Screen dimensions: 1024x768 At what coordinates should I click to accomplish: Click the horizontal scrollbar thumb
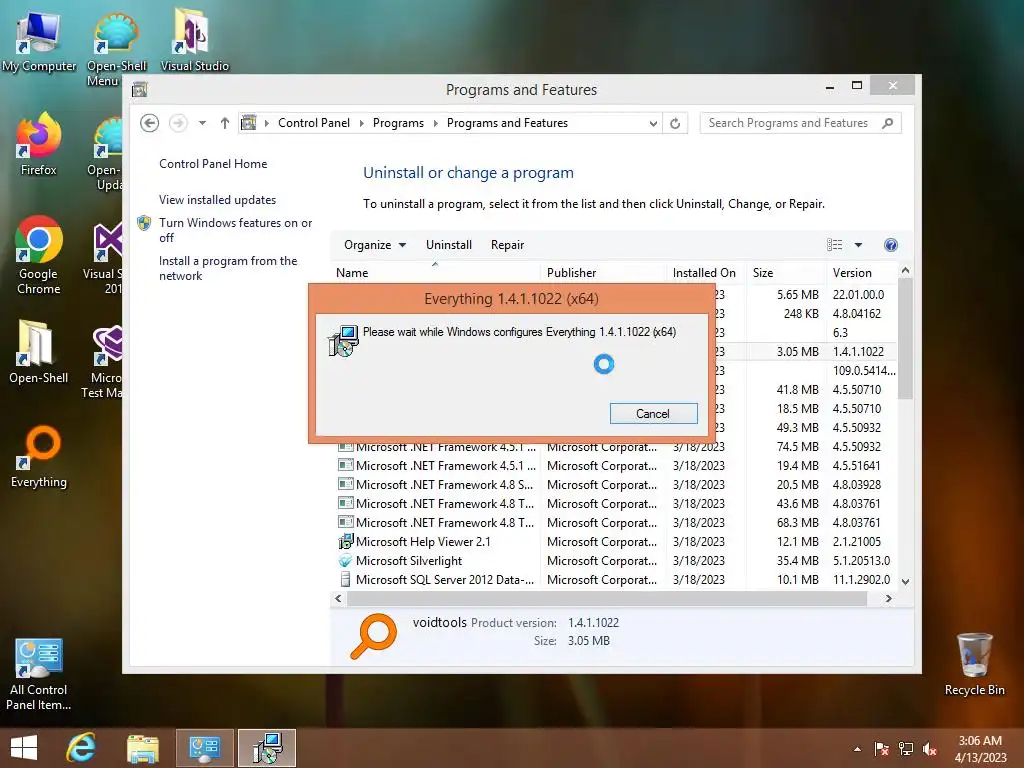click(x=607, y=598)
